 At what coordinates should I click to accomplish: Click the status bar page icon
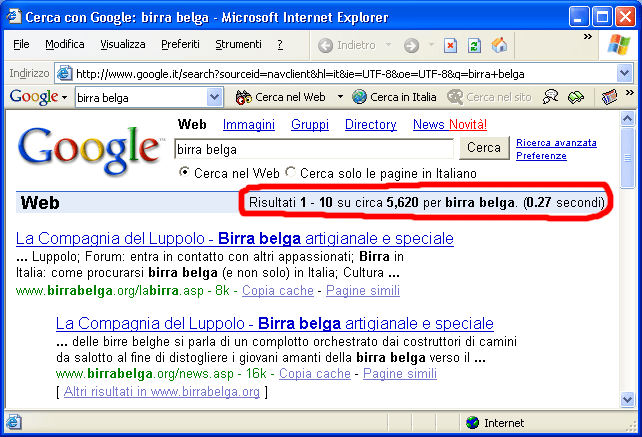click(14, 422)
